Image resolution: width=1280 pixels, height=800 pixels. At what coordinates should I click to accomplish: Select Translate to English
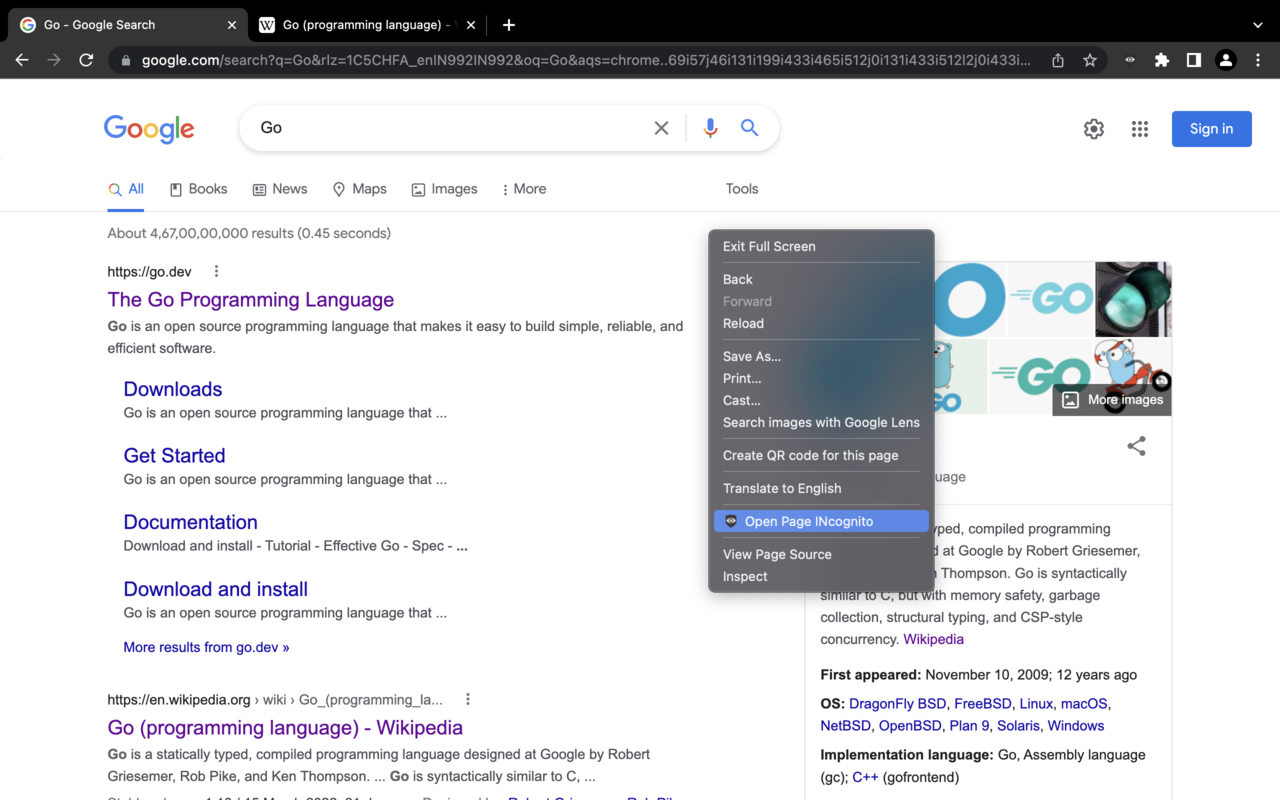click(x=821, y=488)
